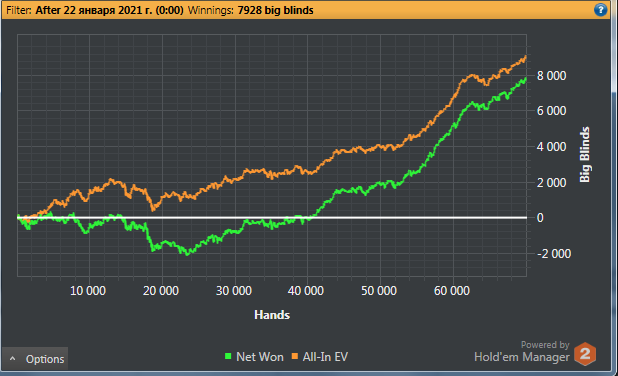Click the Filter date text in header
This screenshot has height=376, width=618.
point(109,10)
